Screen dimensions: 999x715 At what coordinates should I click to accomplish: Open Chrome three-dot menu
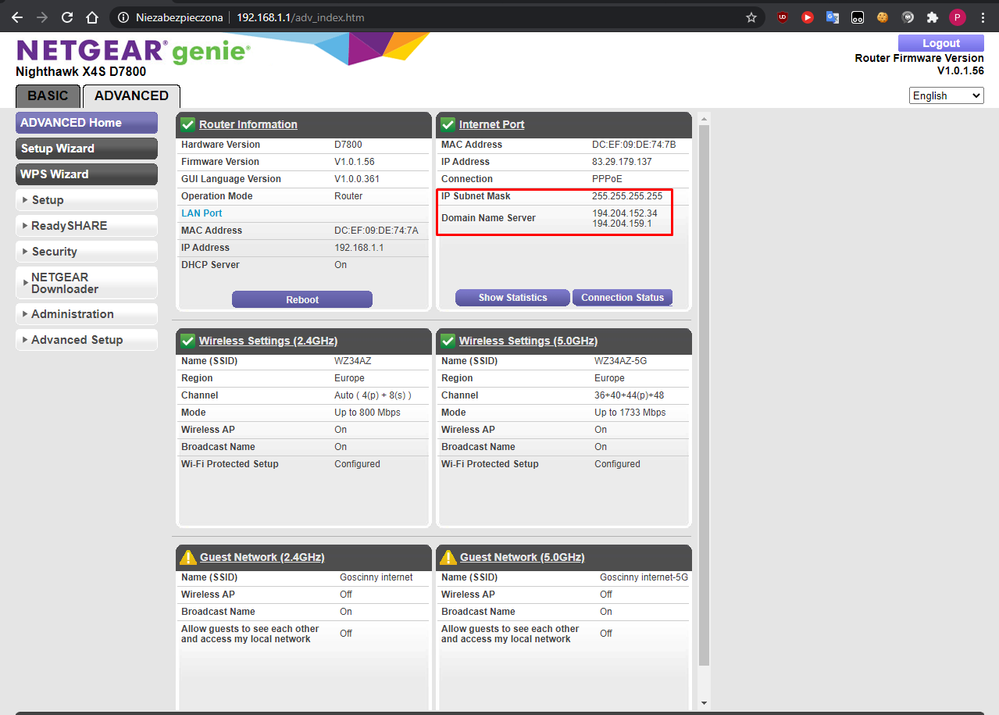click(x=982, y=17)
